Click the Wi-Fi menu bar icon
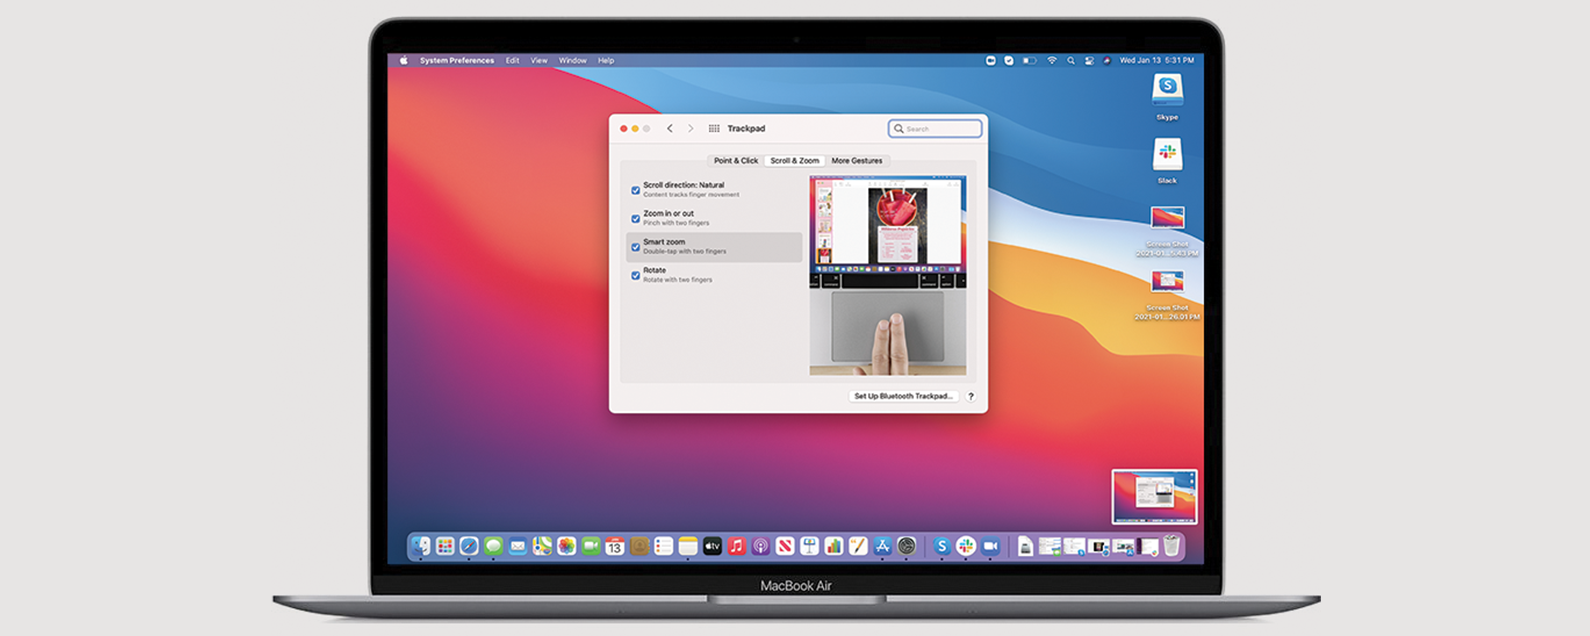The width and height of the screenshot is (1590, 636). point(1052,60)
